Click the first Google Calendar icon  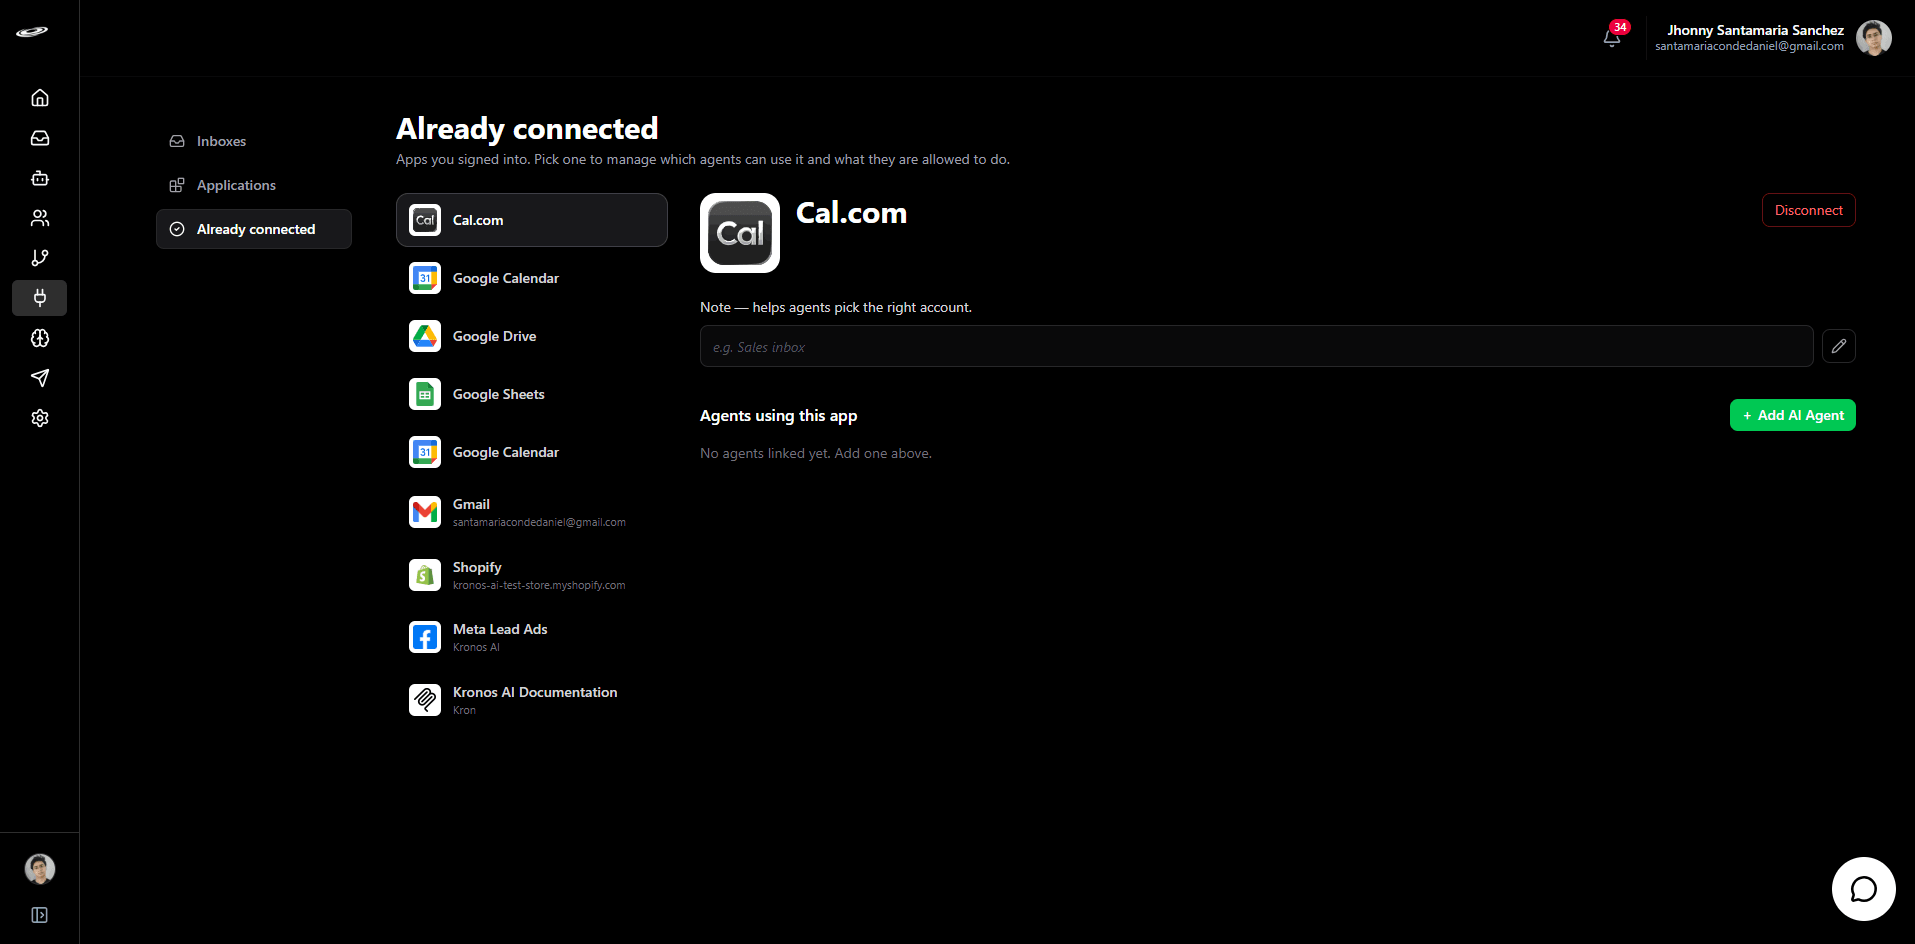(425, 278)
